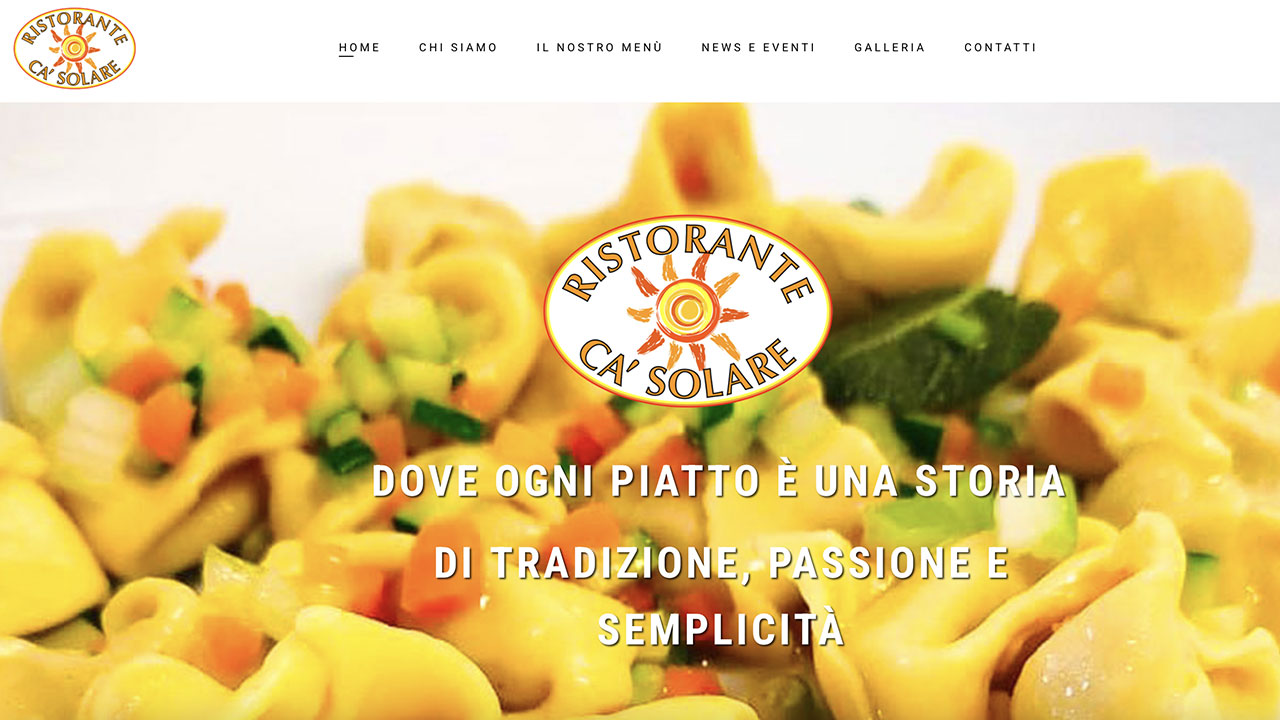1280x720 pixels.
Task: Click the Ristorante Ca' Solare header logo
Action: pos(75,48)
